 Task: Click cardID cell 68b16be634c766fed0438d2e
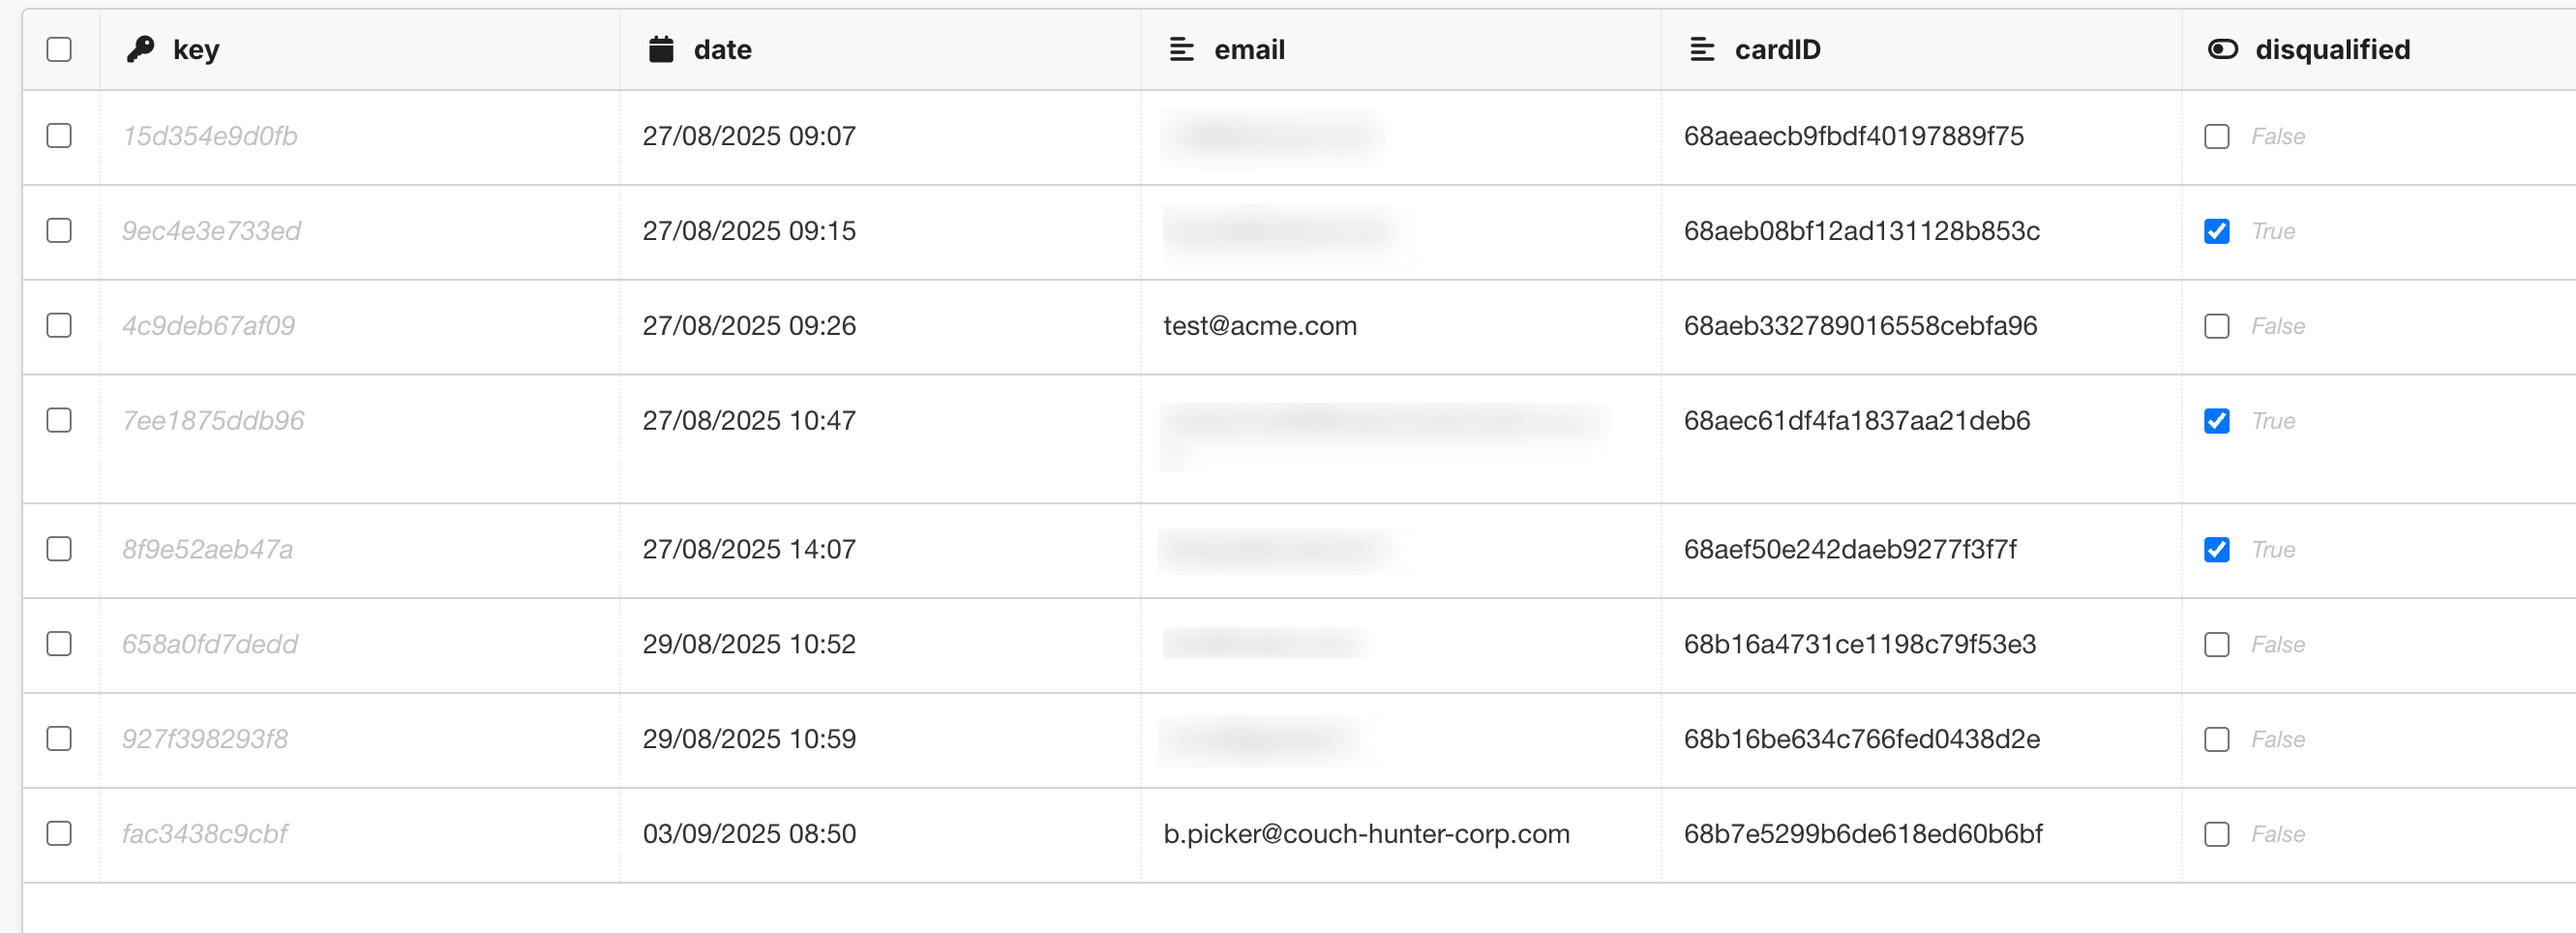tap(1862, 739)
